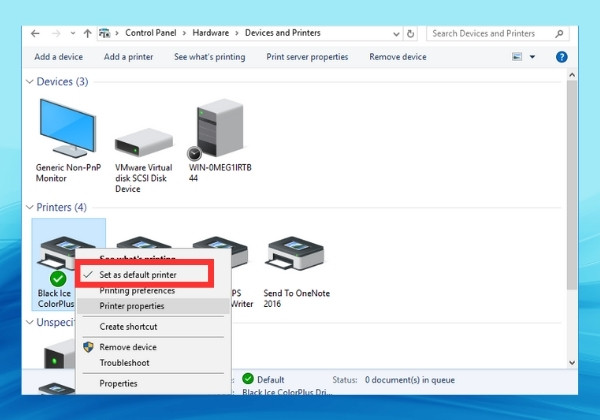Select VMware Virtual disk SCSI Disk Device
The height and width of the screenshot is (420, 600).
[x=144, y=161]
